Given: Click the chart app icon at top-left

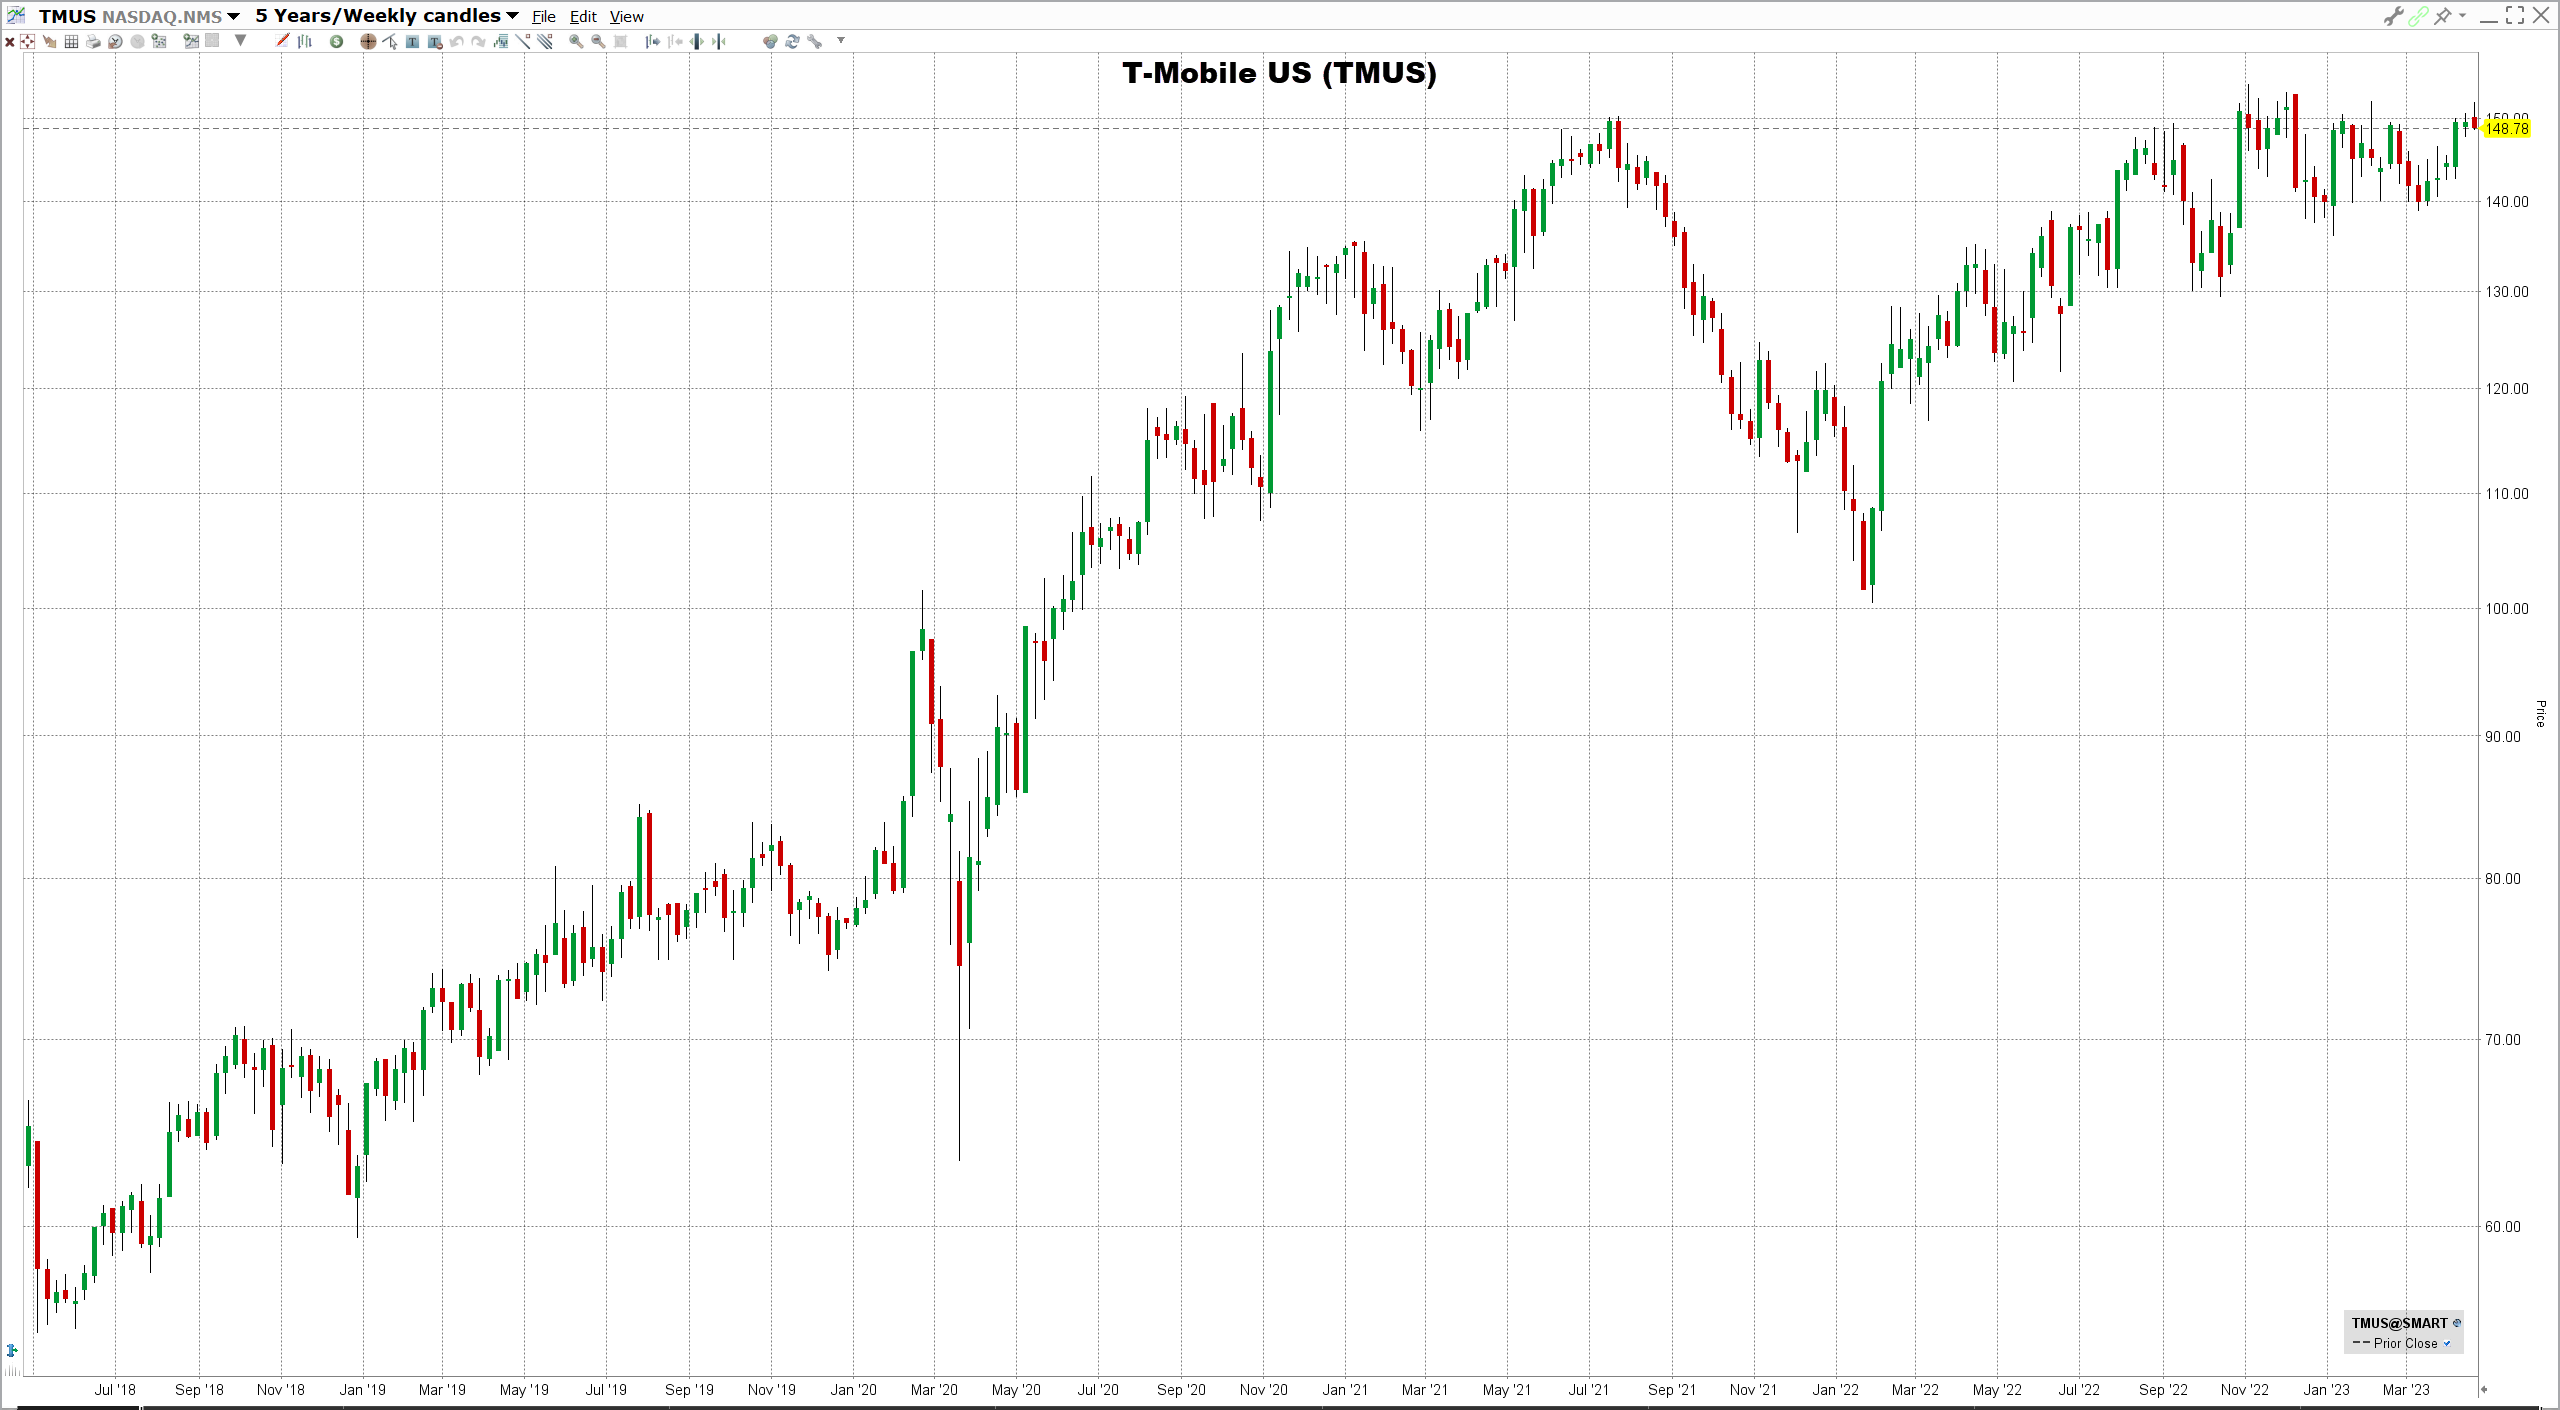Looking at the screenshot, I should pos(16,15).
